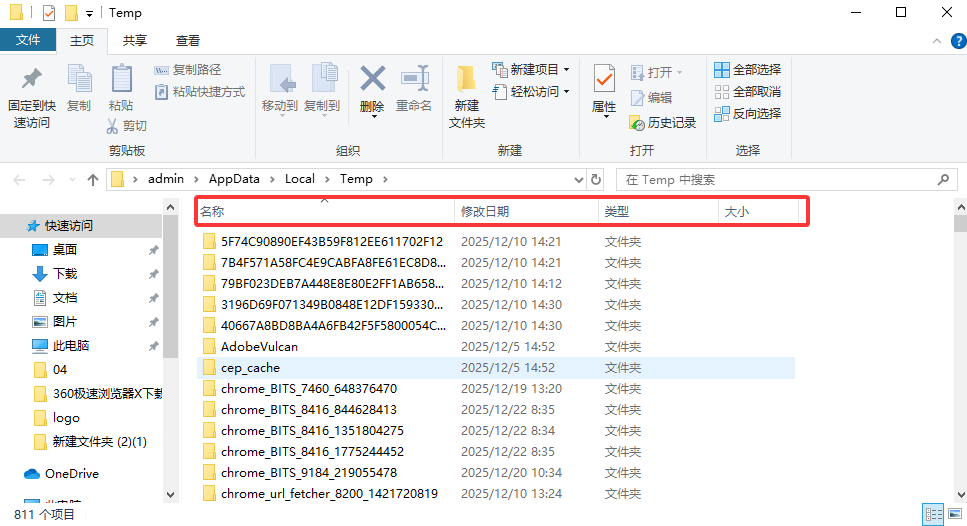Select folder 5F74C90890EF43B59F812EE611702F12
Viewport: 967px width, 526px height.
pos(496,242)
